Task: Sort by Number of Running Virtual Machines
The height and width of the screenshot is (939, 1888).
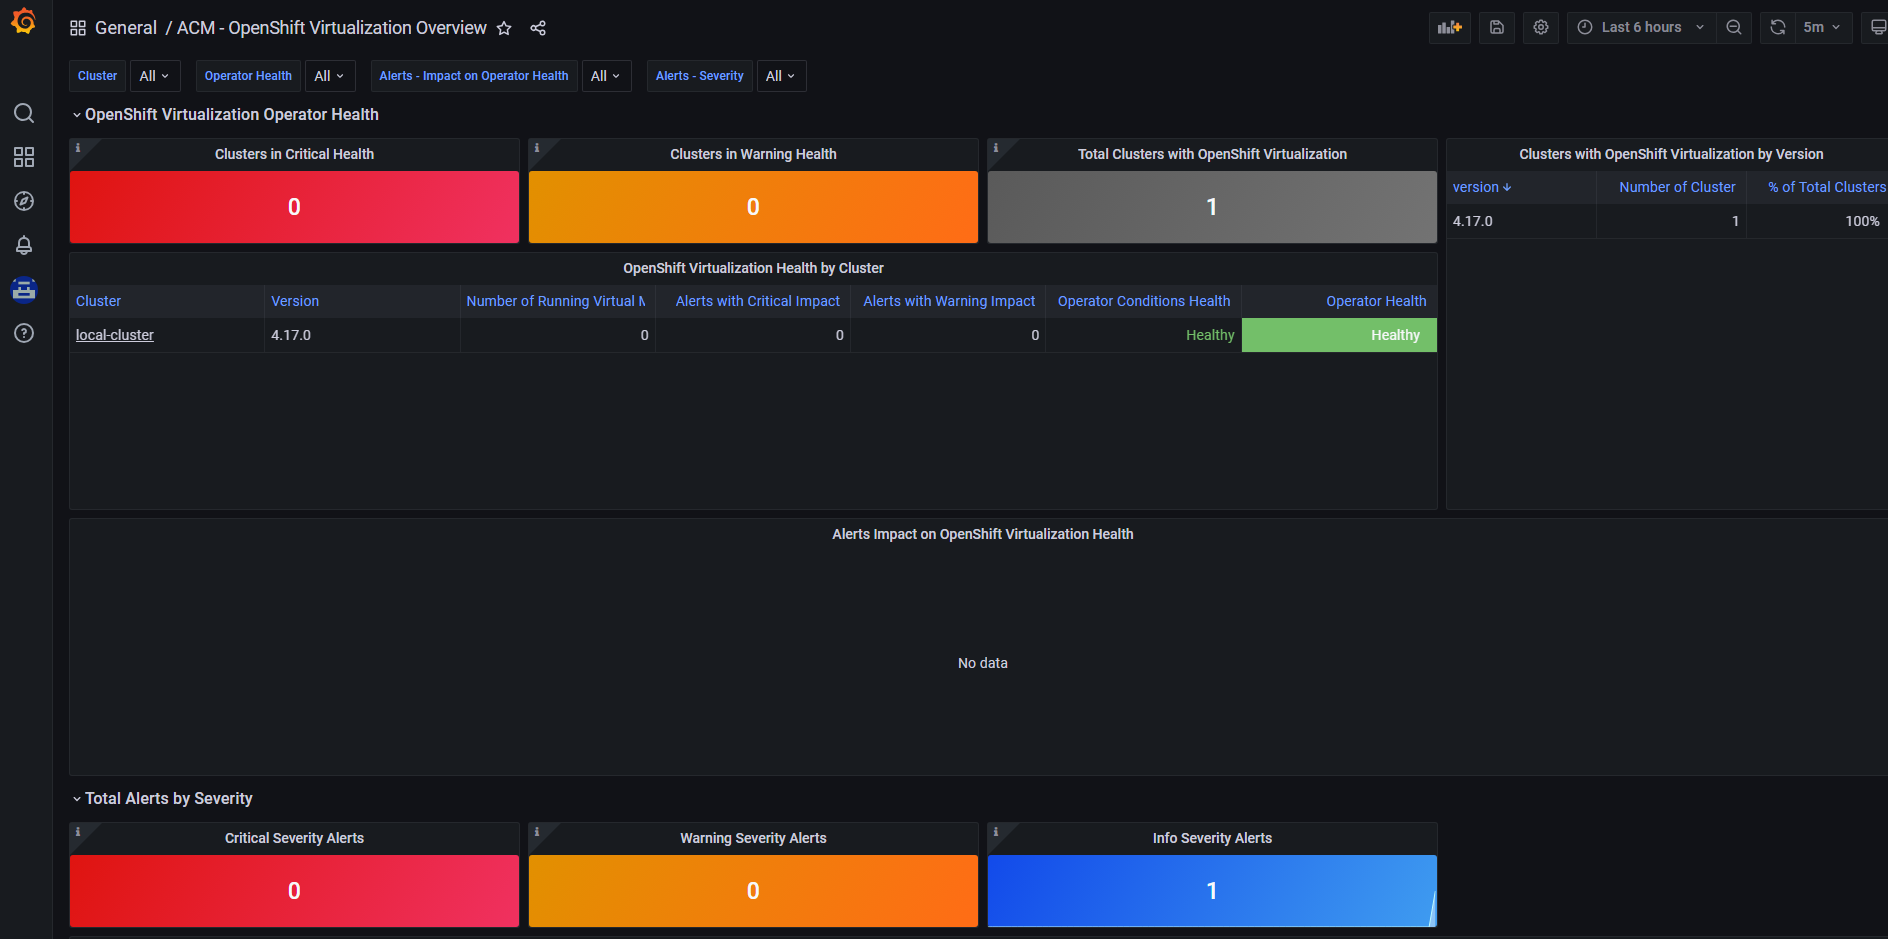Action: point(556,301)
